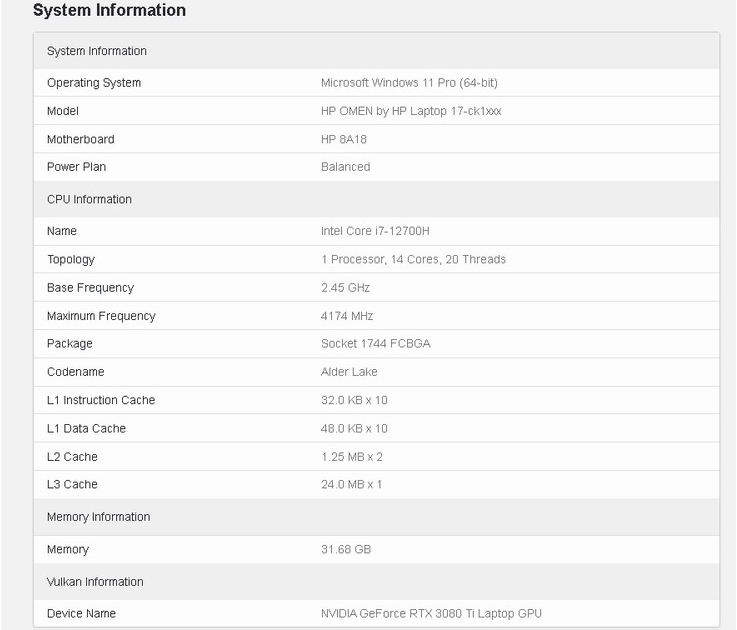Select the Operating System row label
Viewport: 737px width, 630px height.
[94, 83]
